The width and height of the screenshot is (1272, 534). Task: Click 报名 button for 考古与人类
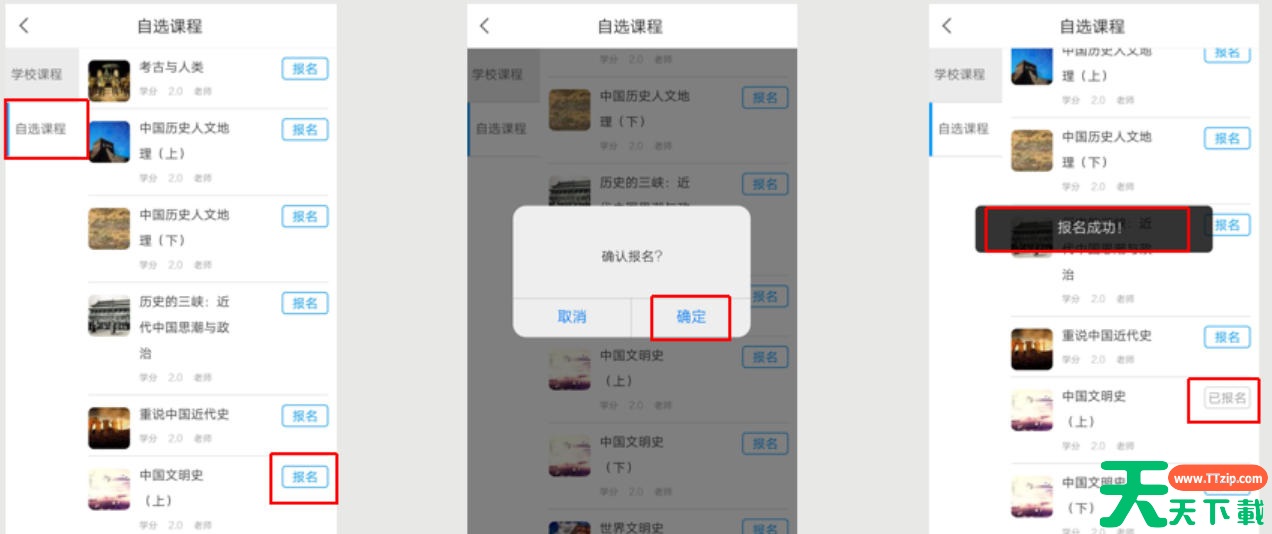coord(305,69)
